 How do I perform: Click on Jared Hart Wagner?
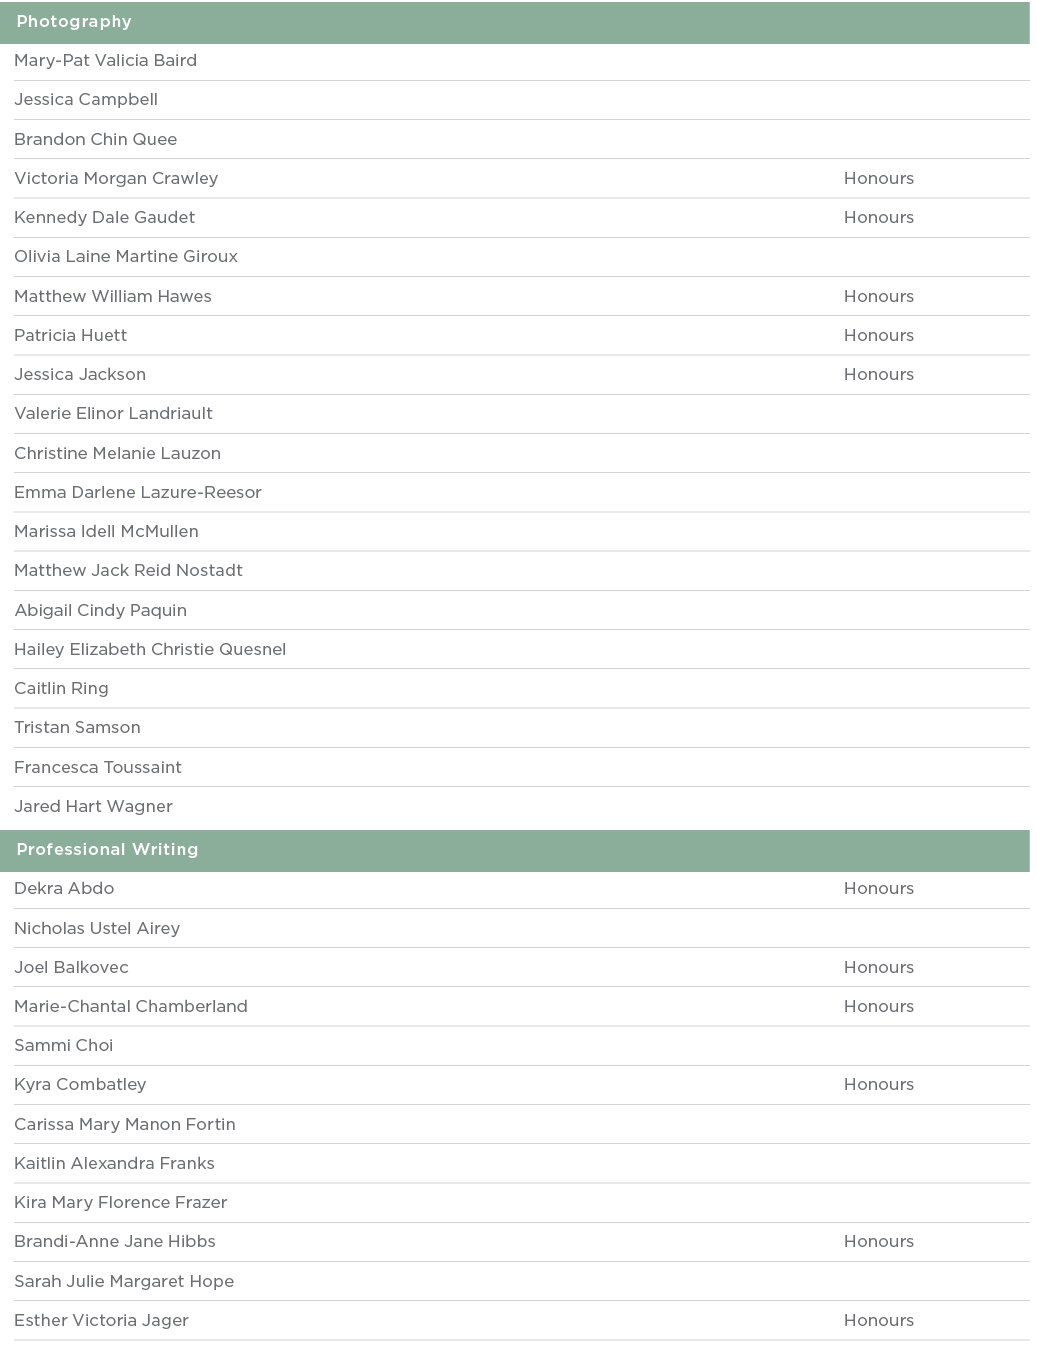(93, 807)
